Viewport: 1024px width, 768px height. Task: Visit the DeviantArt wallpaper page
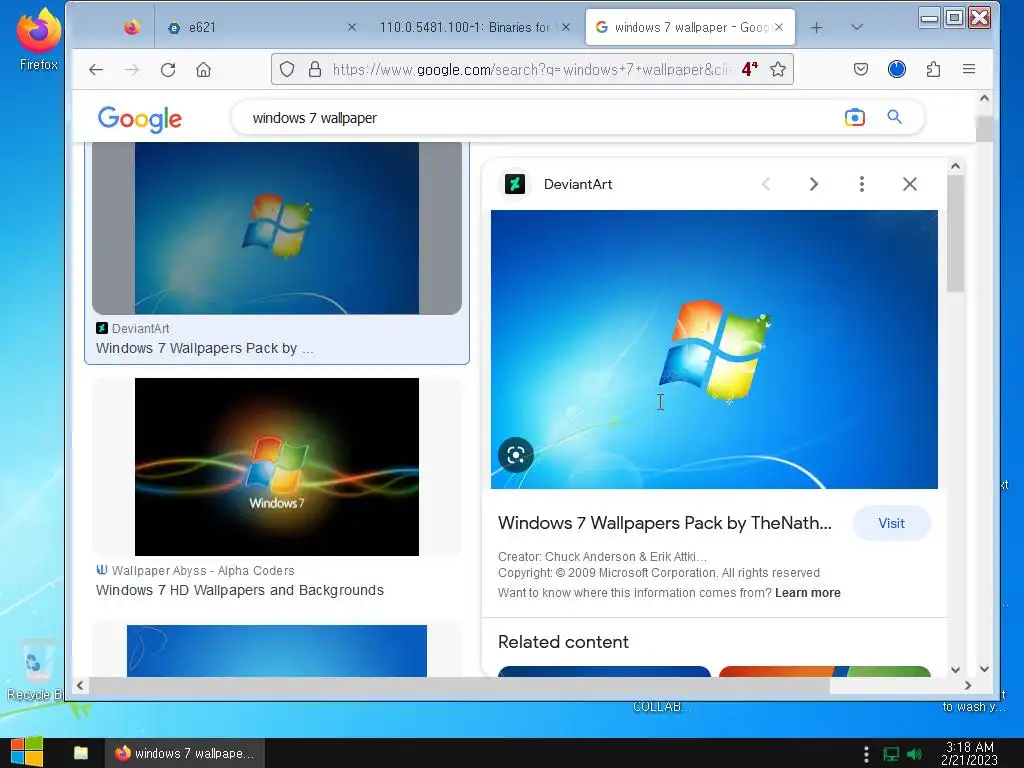tap(891, 523)
